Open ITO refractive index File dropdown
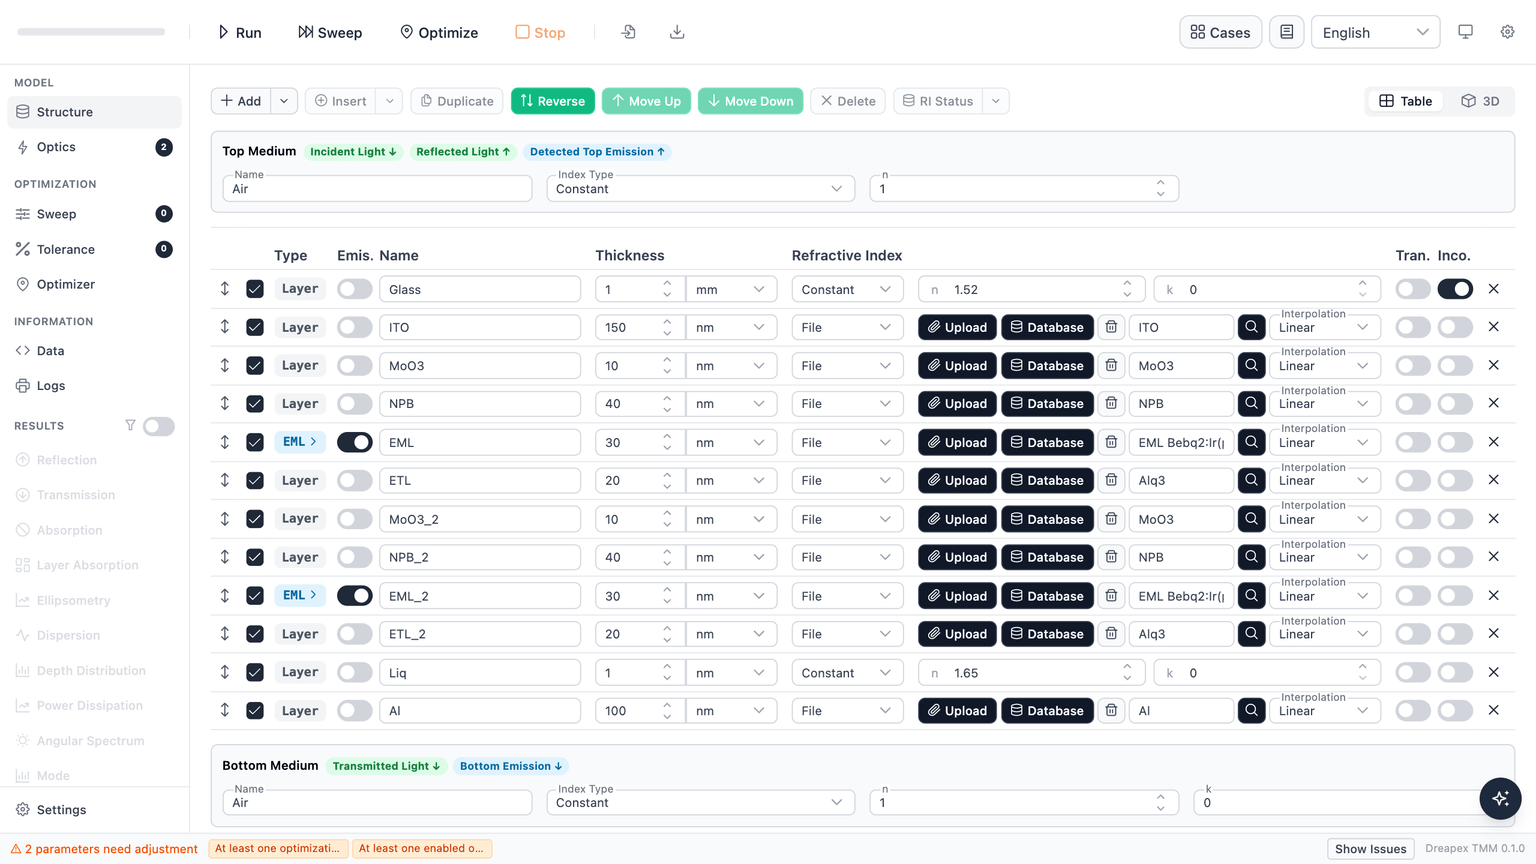 pyautogui.click(x=847, y=327)
